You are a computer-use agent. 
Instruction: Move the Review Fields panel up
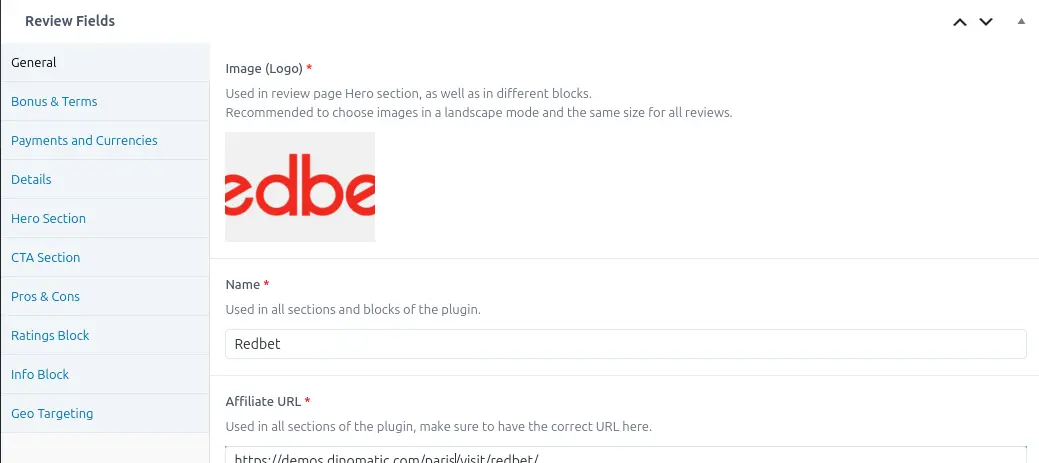point(960,21)
